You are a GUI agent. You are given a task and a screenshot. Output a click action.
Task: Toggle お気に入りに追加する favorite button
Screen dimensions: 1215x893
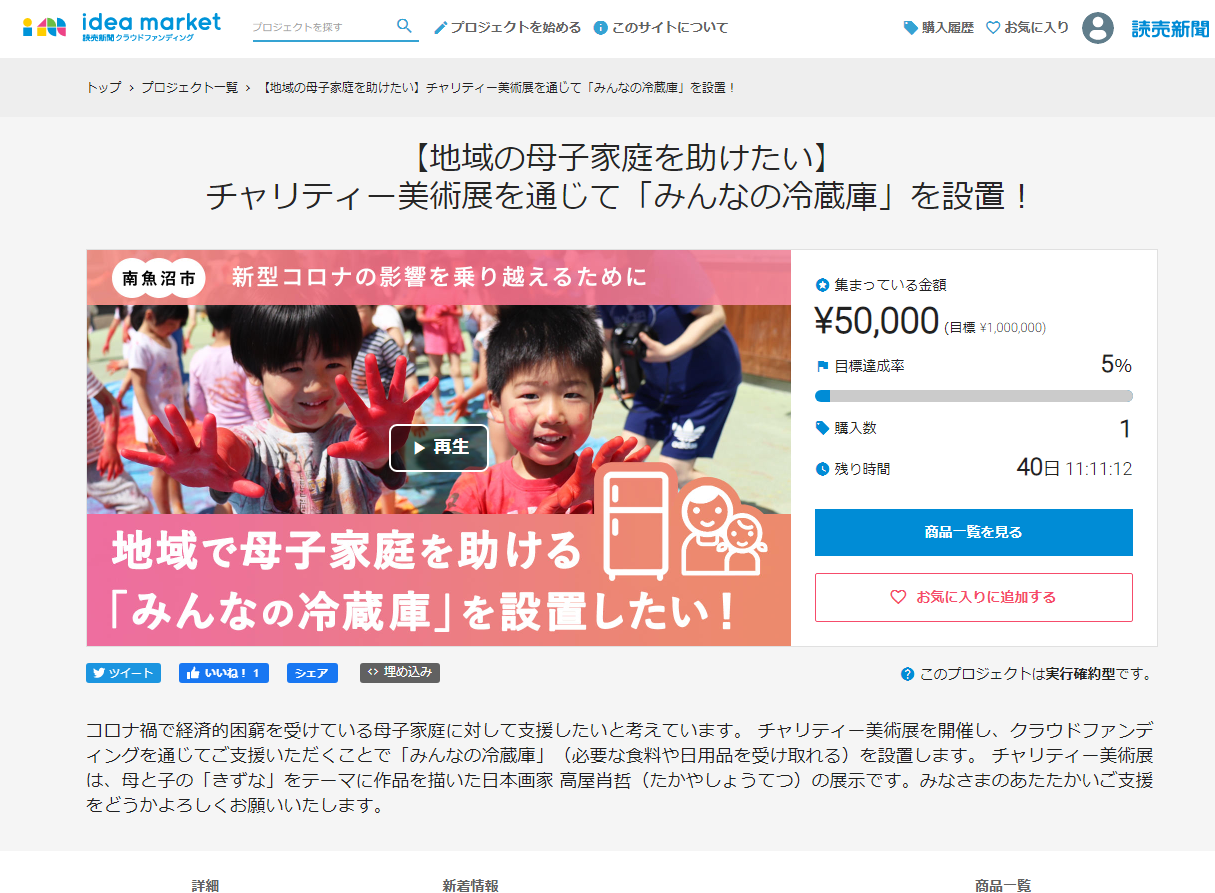(x=974, y=597)
